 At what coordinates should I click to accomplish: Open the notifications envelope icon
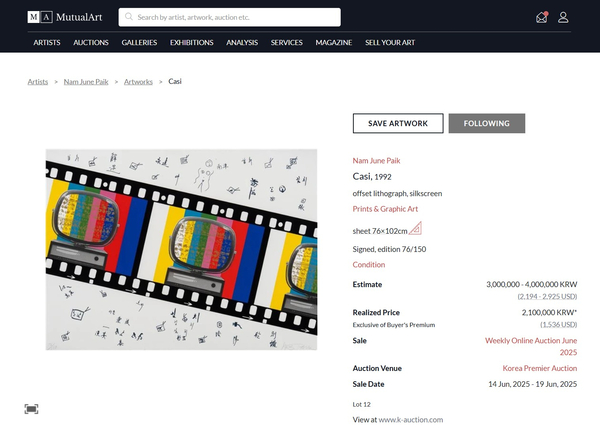coord(541,17)
